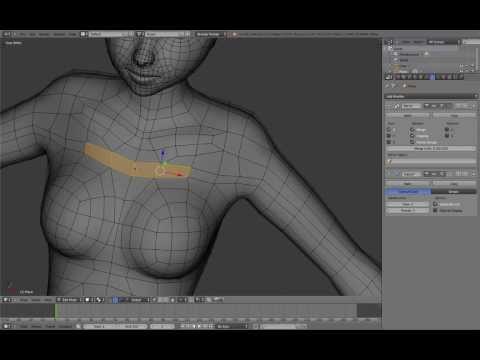
Task: Open the pivot point selector
Action: point(99,300)
